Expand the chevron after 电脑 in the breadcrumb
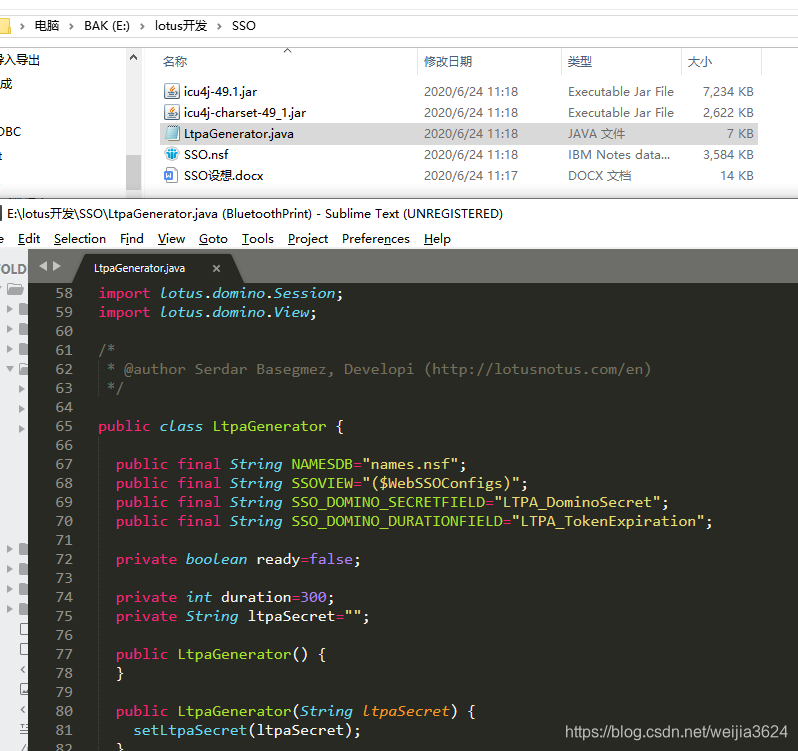Image resolution: width=798 pixels, height=751 pixels. 71,26
